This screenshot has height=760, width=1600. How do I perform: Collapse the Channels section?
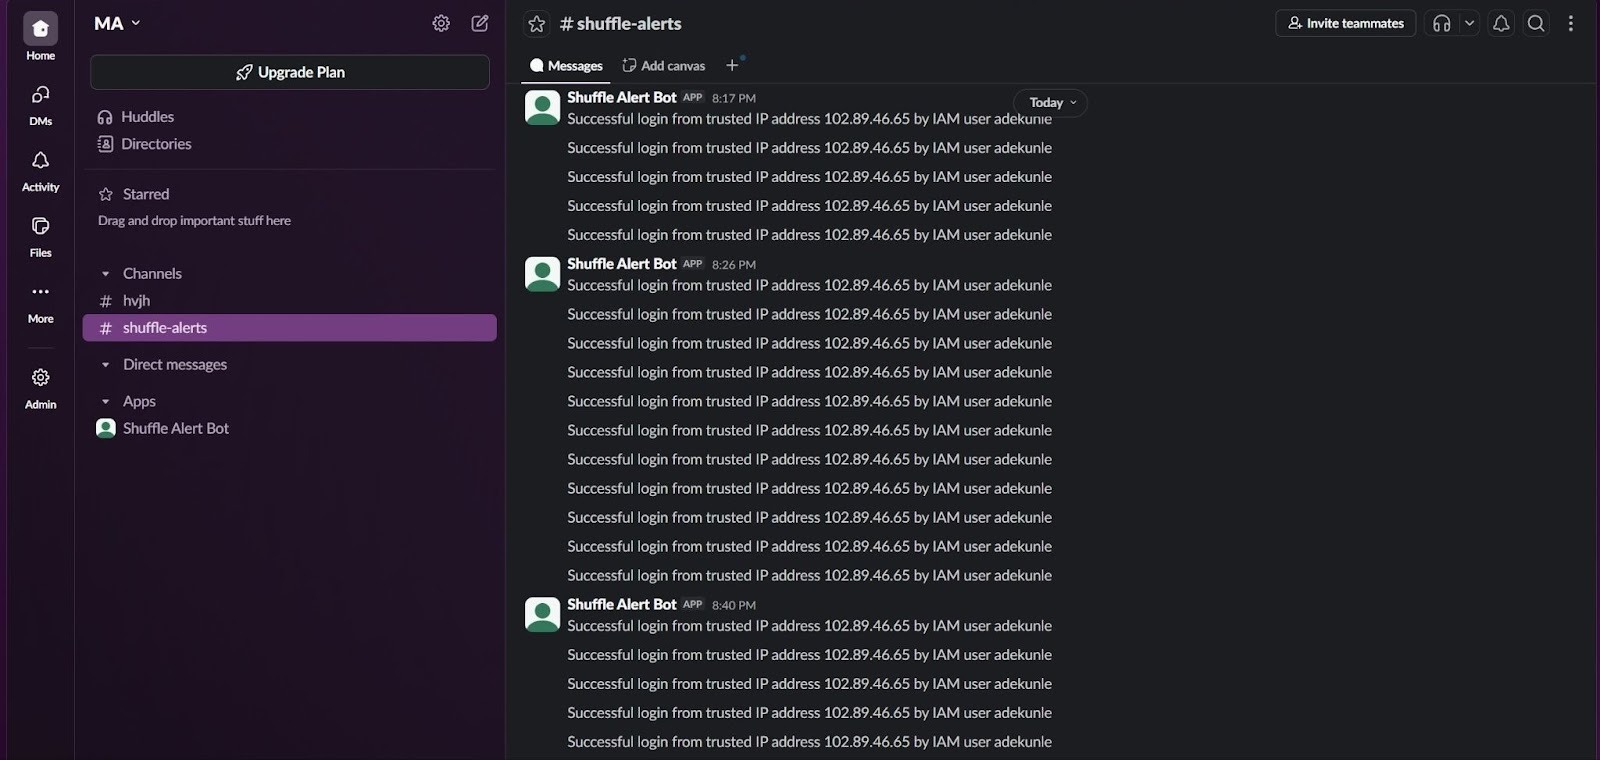(105, 274)
